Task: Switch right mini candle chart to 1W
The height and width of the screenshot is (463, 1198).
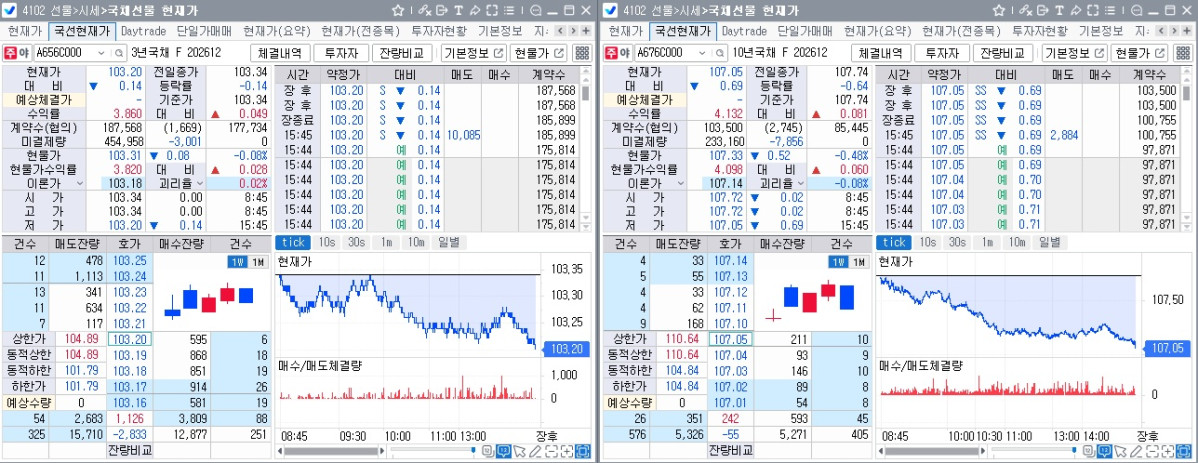Action: (840, 262)
